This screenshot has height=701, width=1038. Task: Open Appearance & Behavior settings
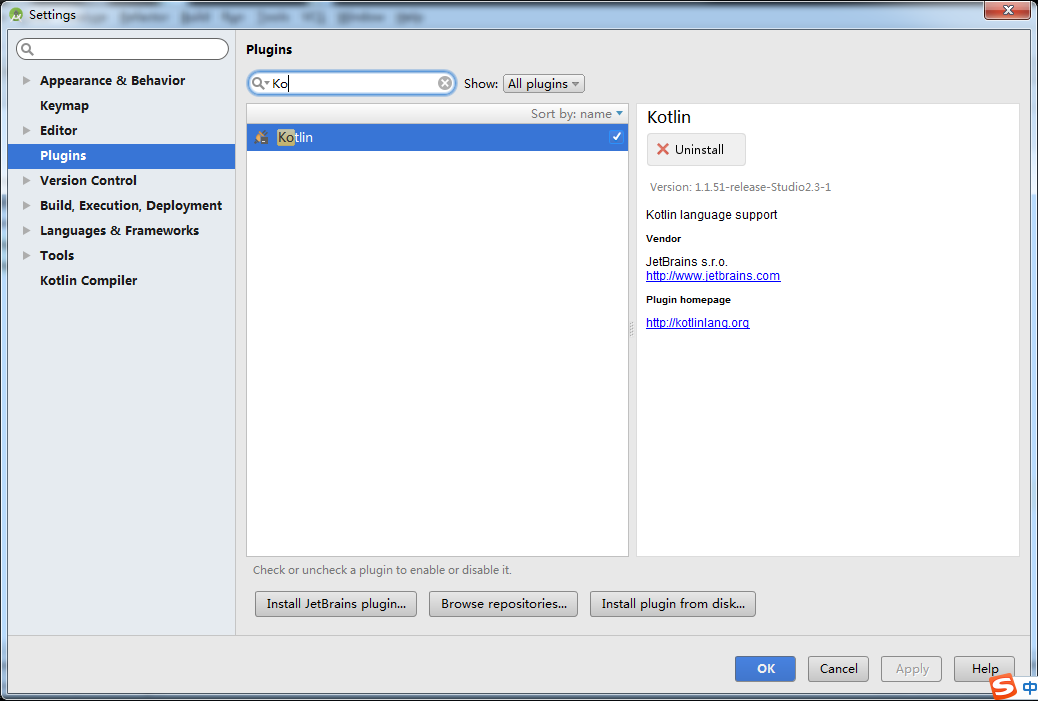click(x=113, y=81)
